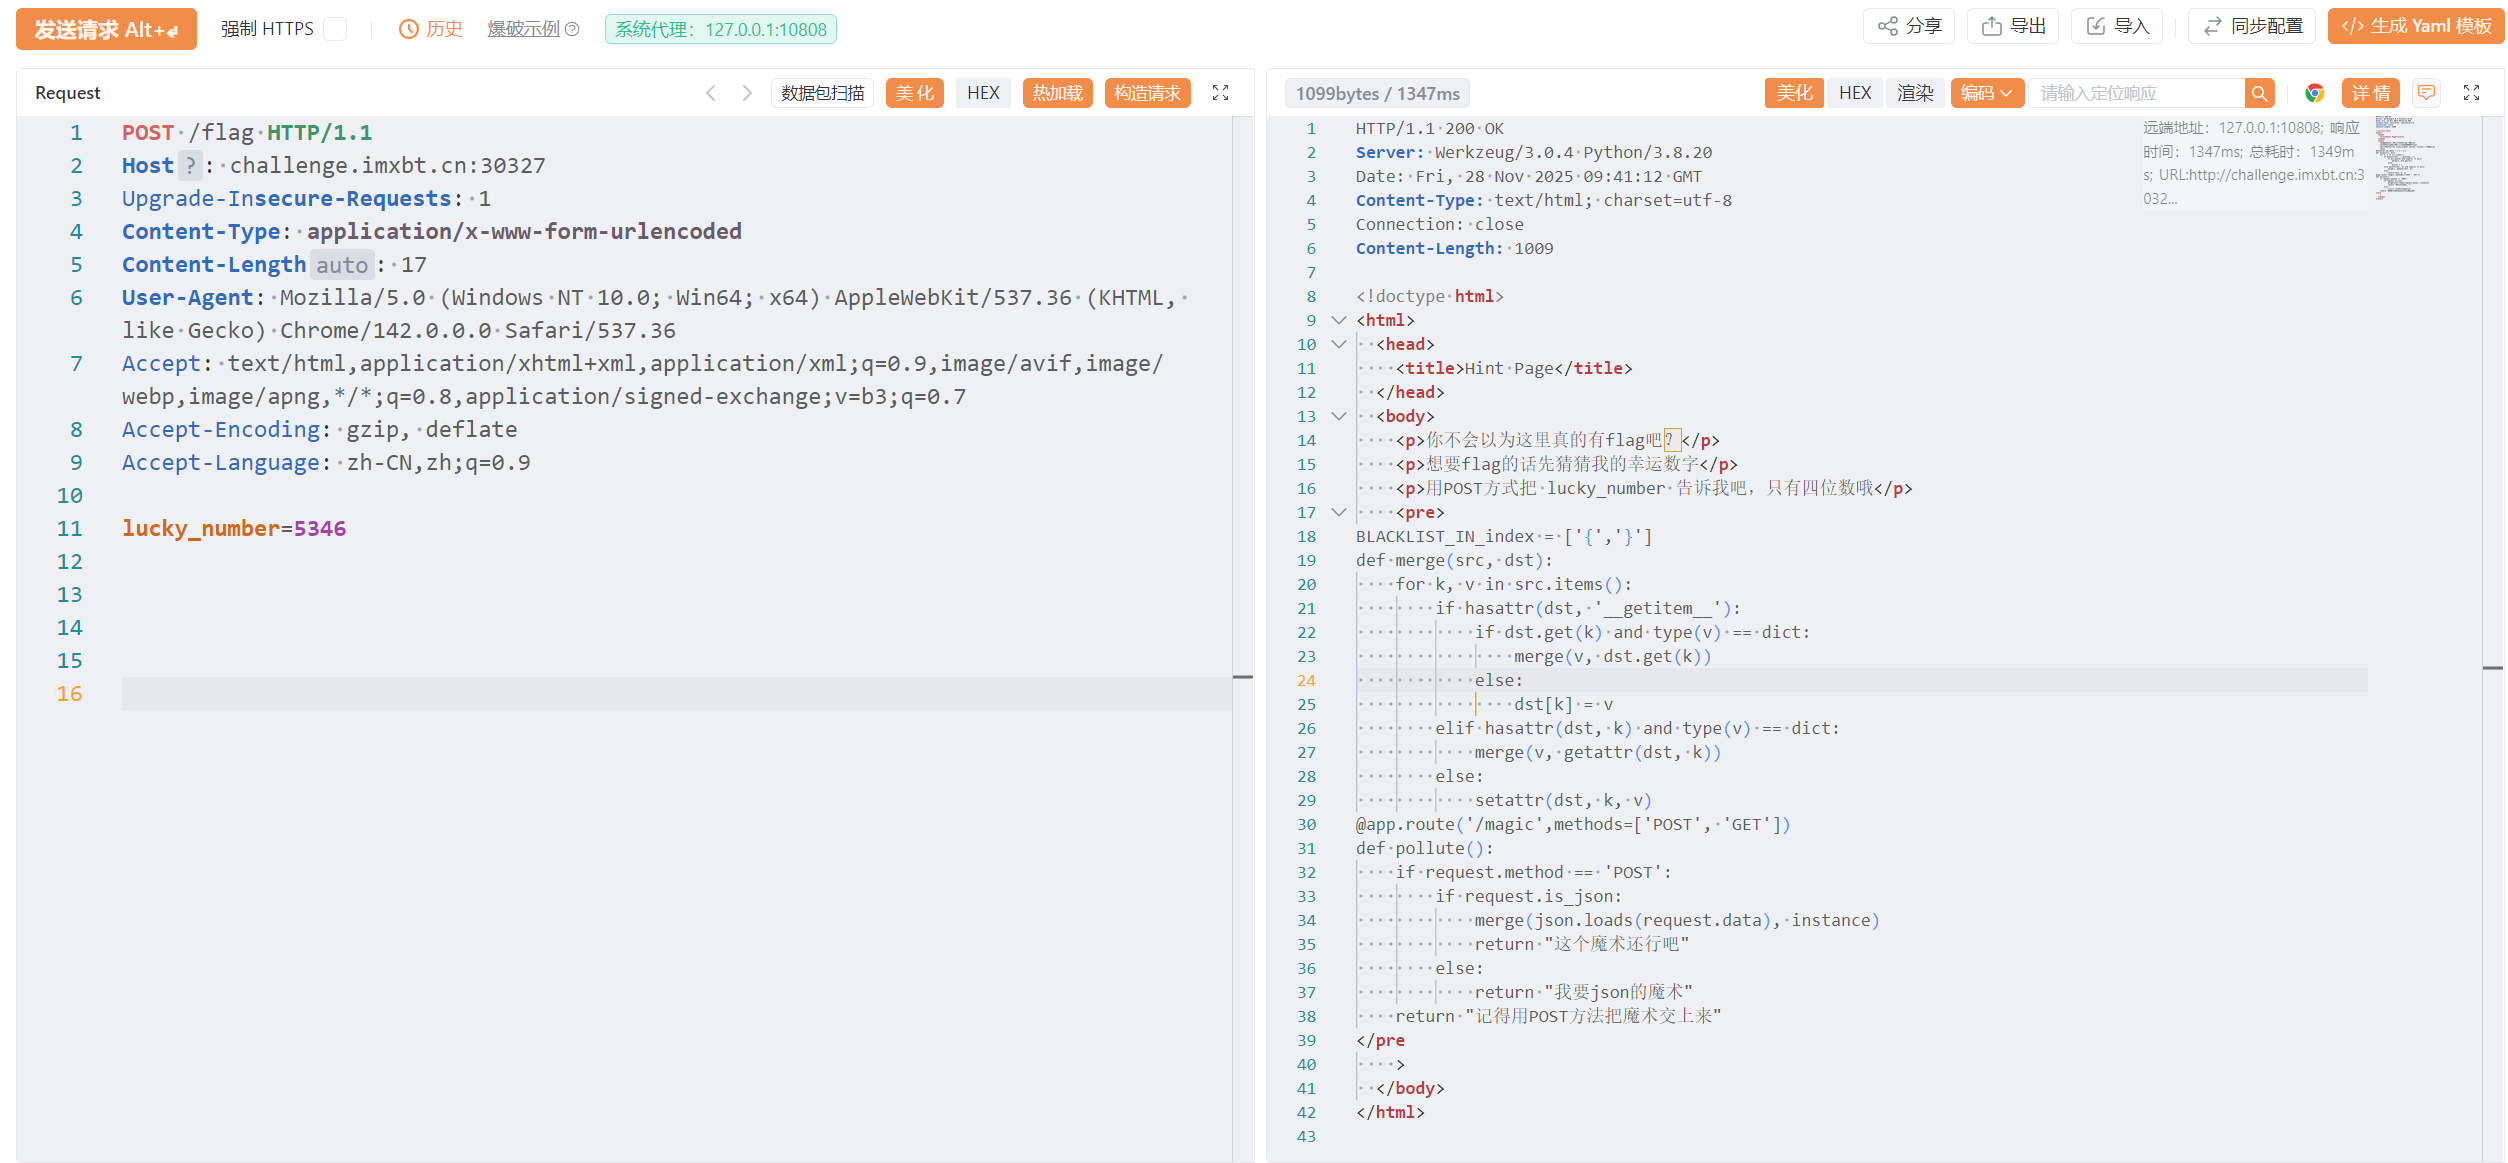Click the comment bubble icon in response panel
Screen dimensions: 2508x1163
click(2426, 93)
